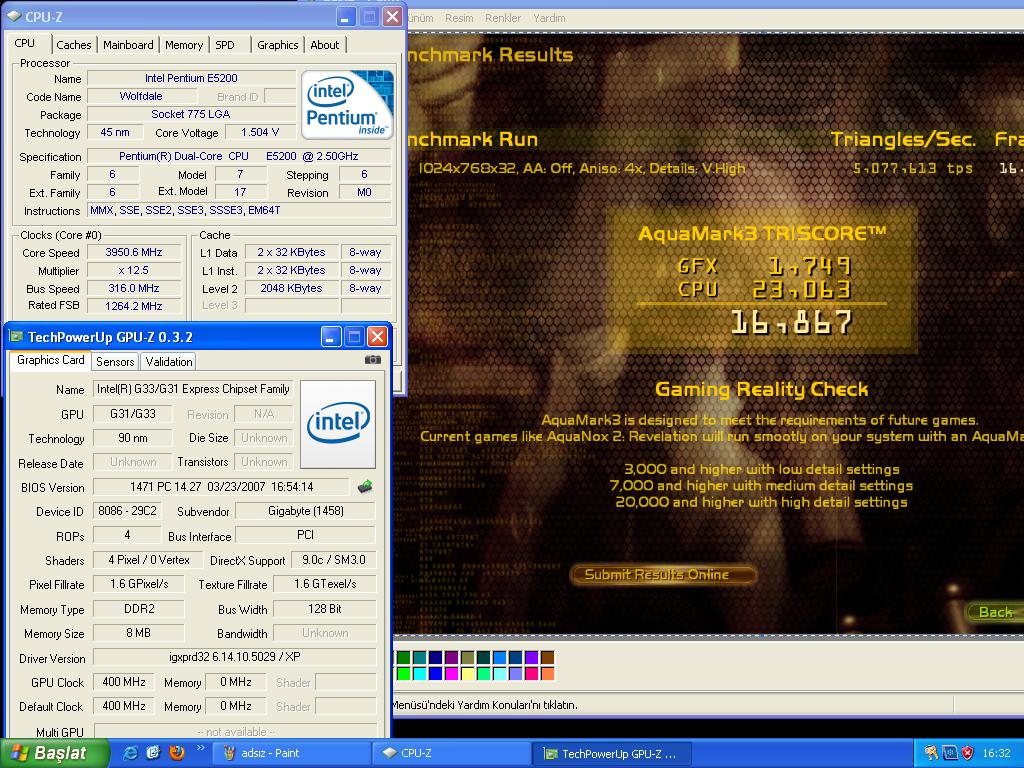Click the Bus Speed value 316.0 MHz
The width and height of the screenshot is (1024, 768).
pos(134,288)
